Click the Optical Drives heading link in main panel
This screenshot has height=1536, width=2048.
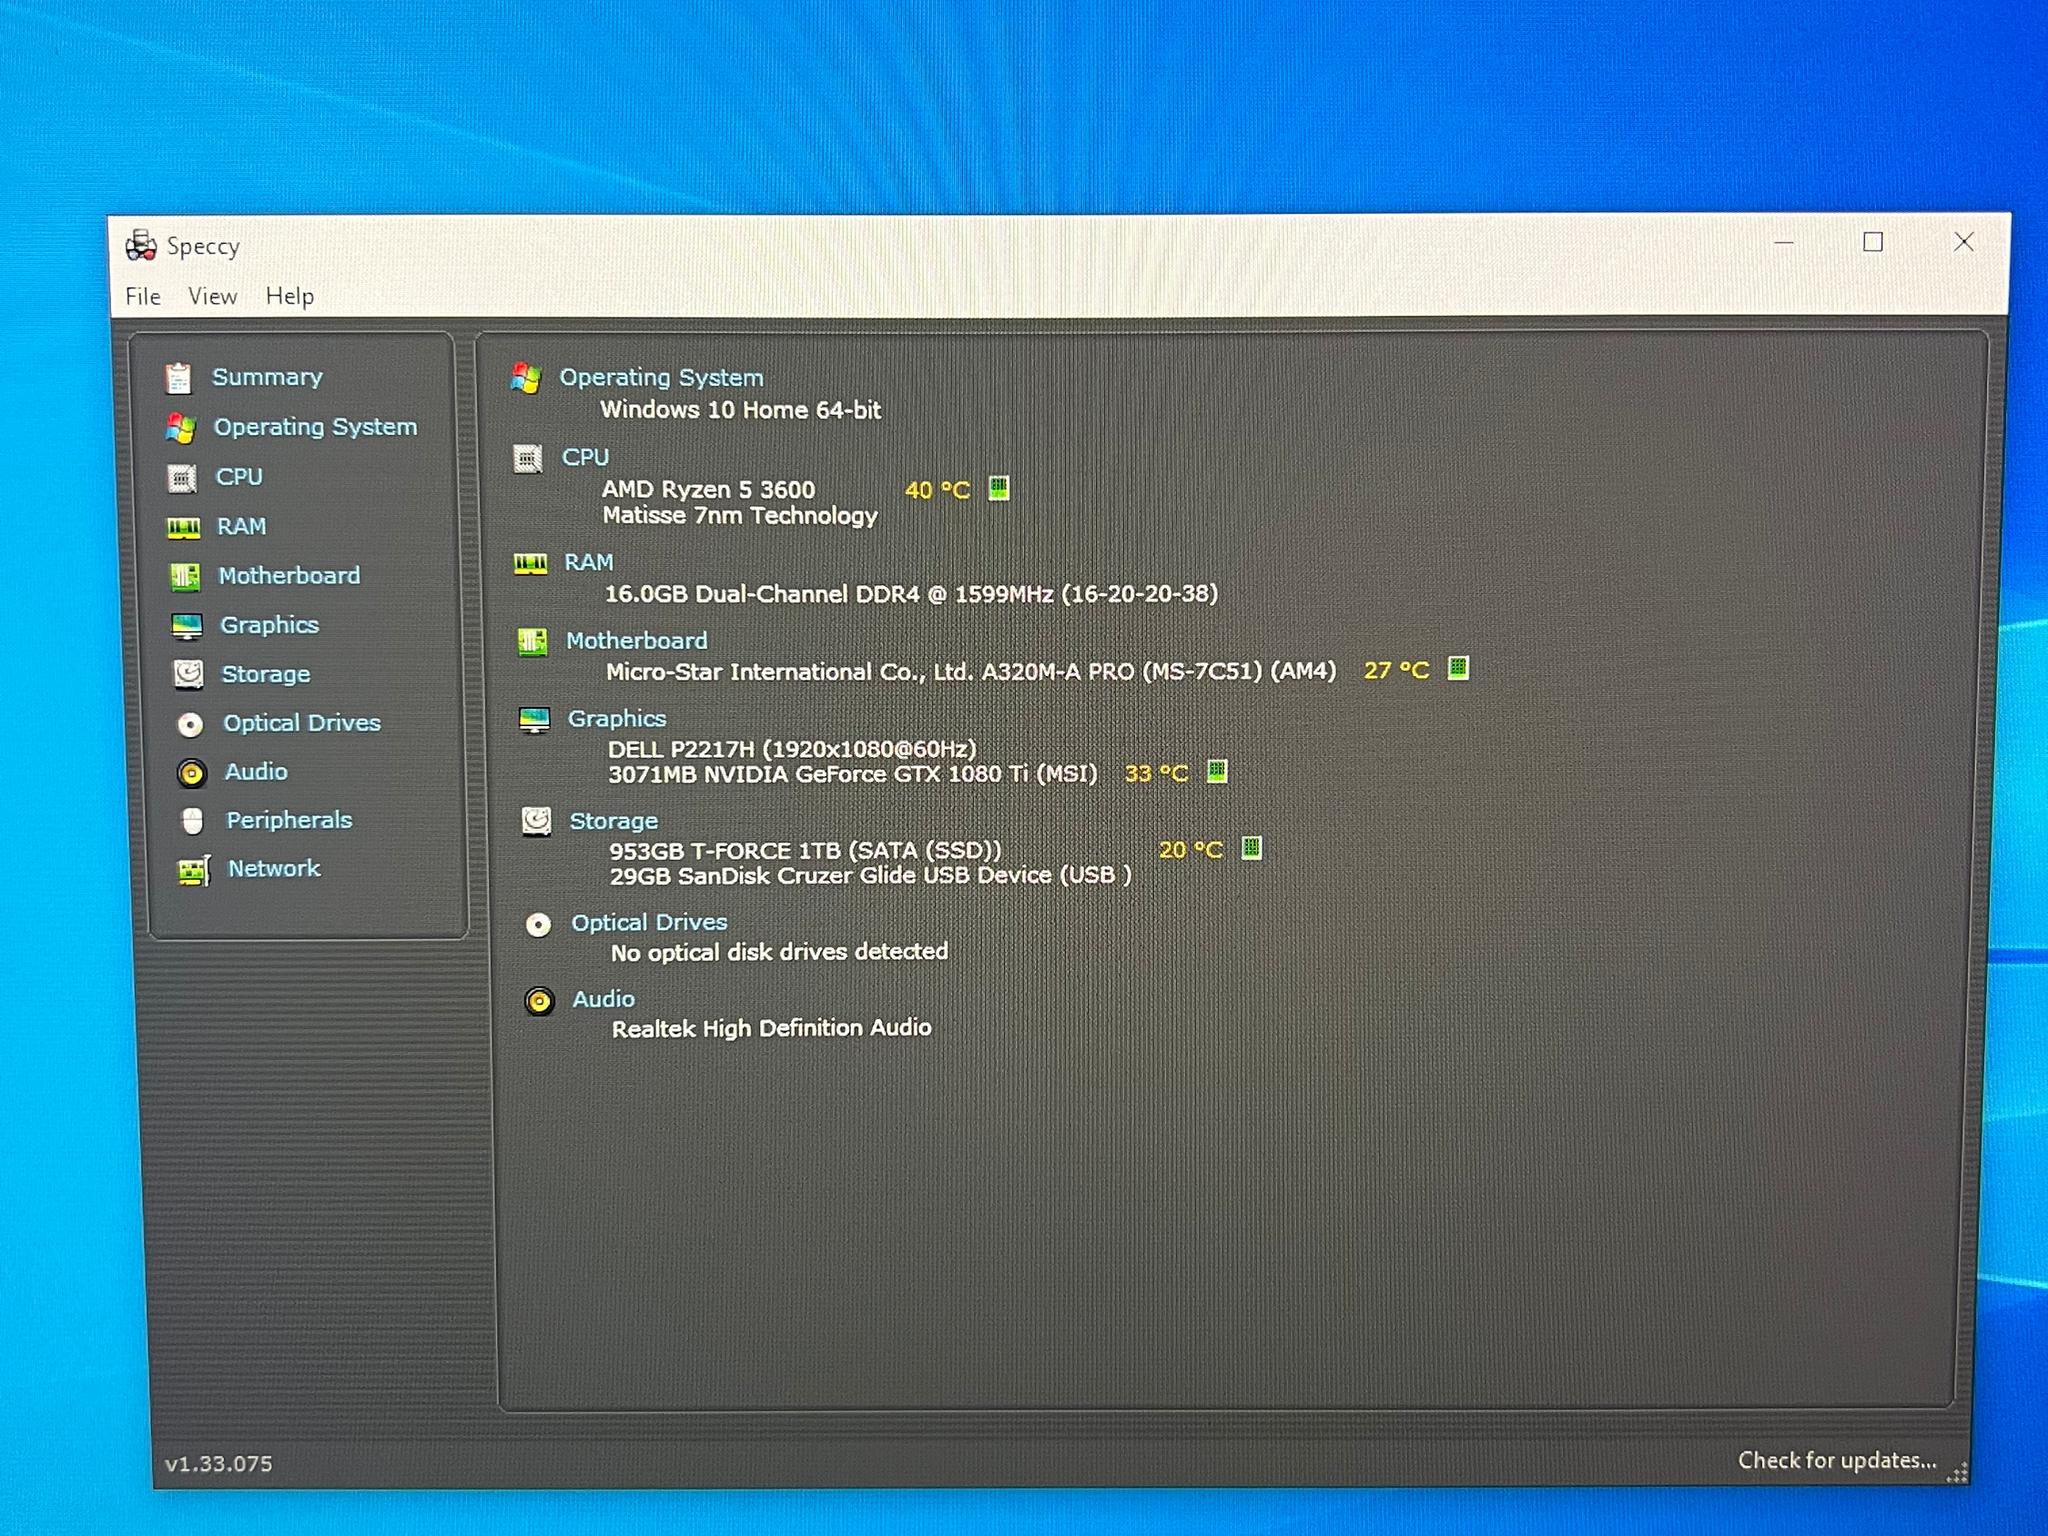(x=649, y=922)
